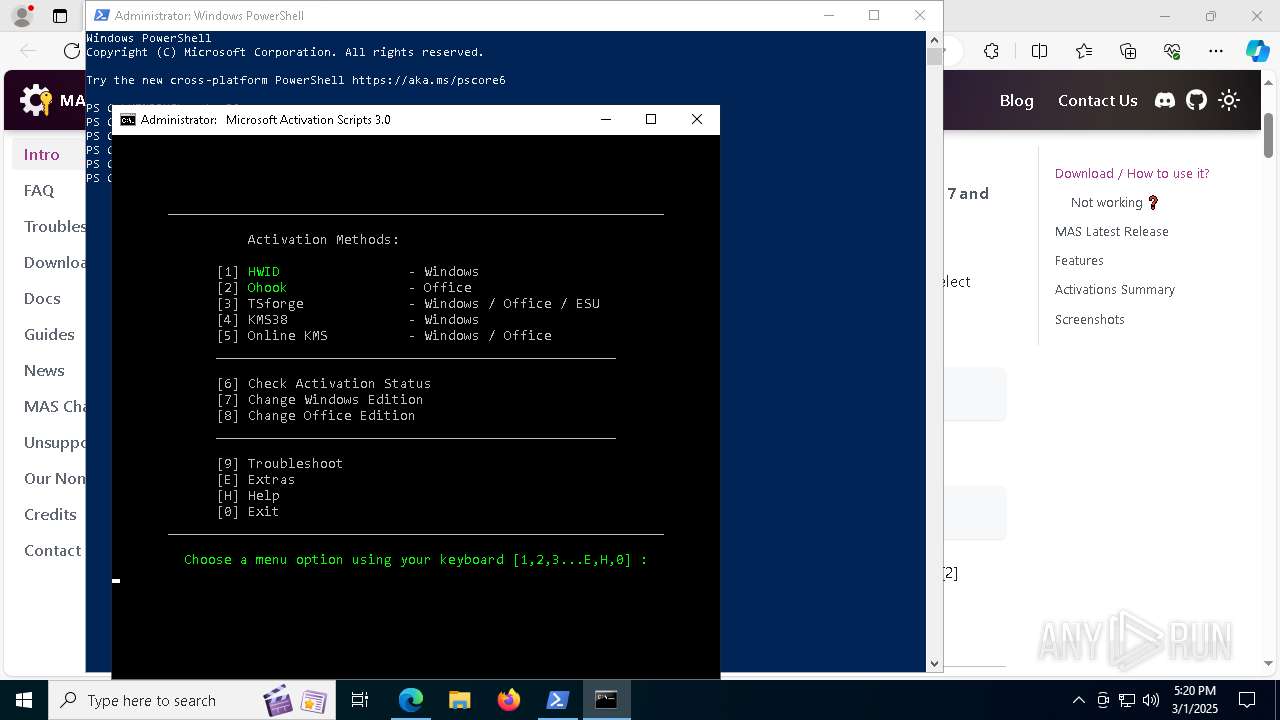Click the Edge back arrow button

28,51
